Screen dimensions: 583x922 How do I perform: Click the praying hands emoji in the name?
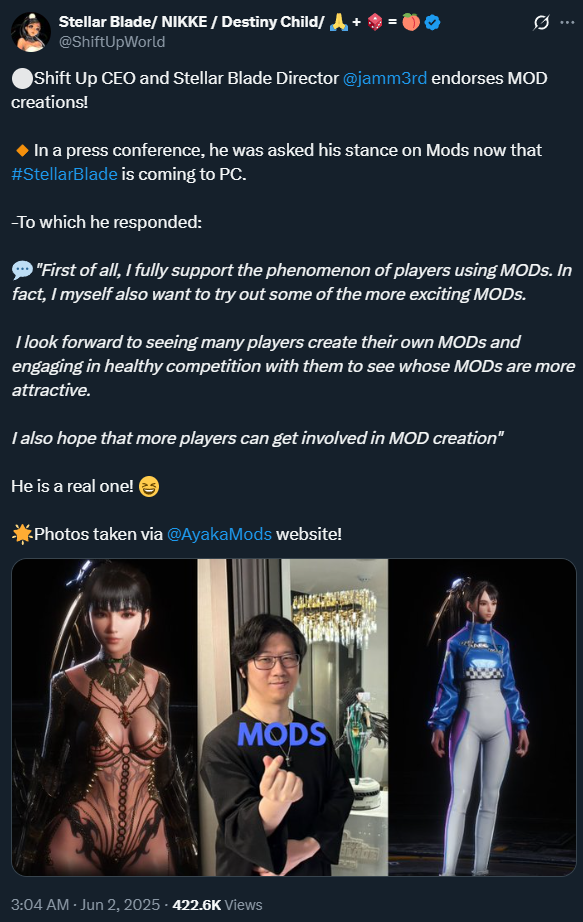coord(338,22)
